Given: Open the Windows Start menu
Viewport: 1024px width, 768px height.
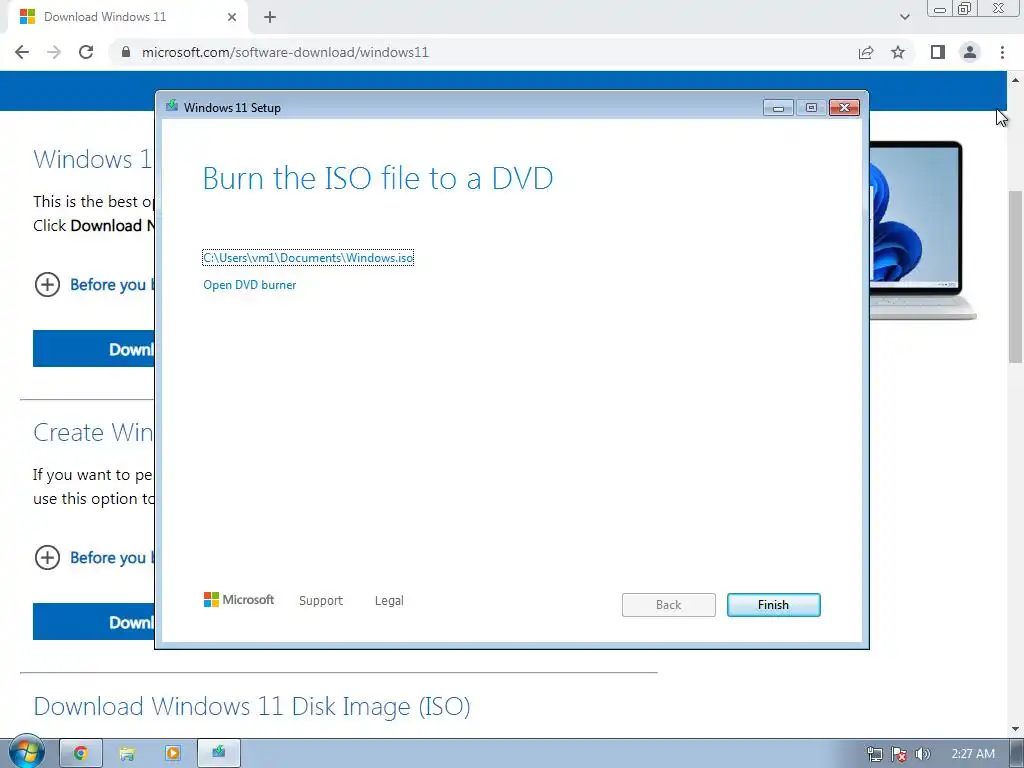Looking at the screenshot, I should point(27,752).
